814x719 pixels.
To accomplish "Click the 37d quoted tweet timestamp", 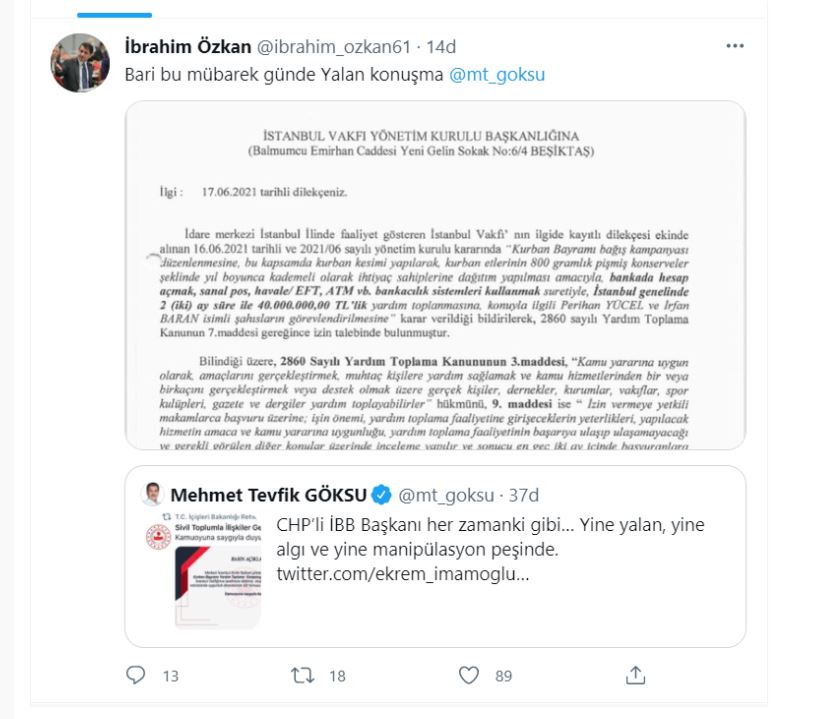I will 525,495.
